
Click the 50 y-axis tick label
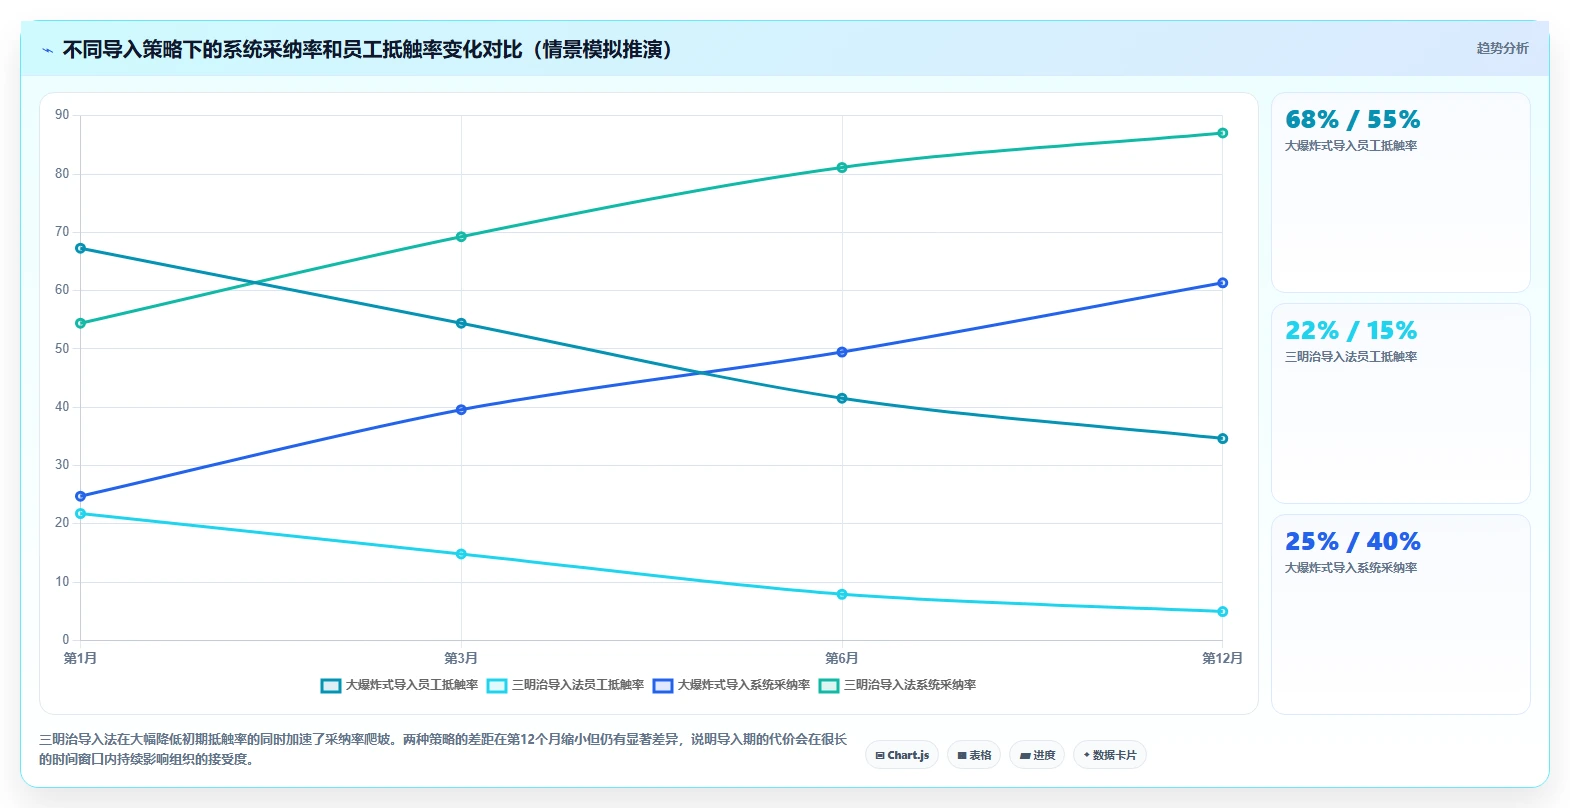pyautogui.click(x=62, y=349)
